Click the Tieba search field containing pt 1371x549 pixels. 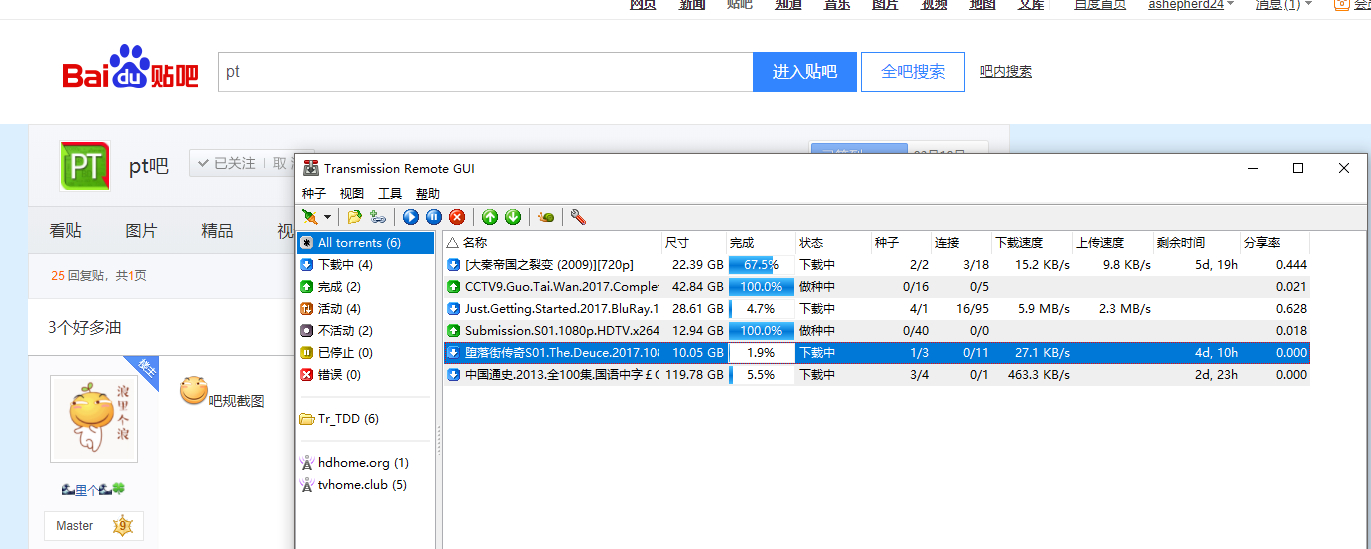pos(485,72)
